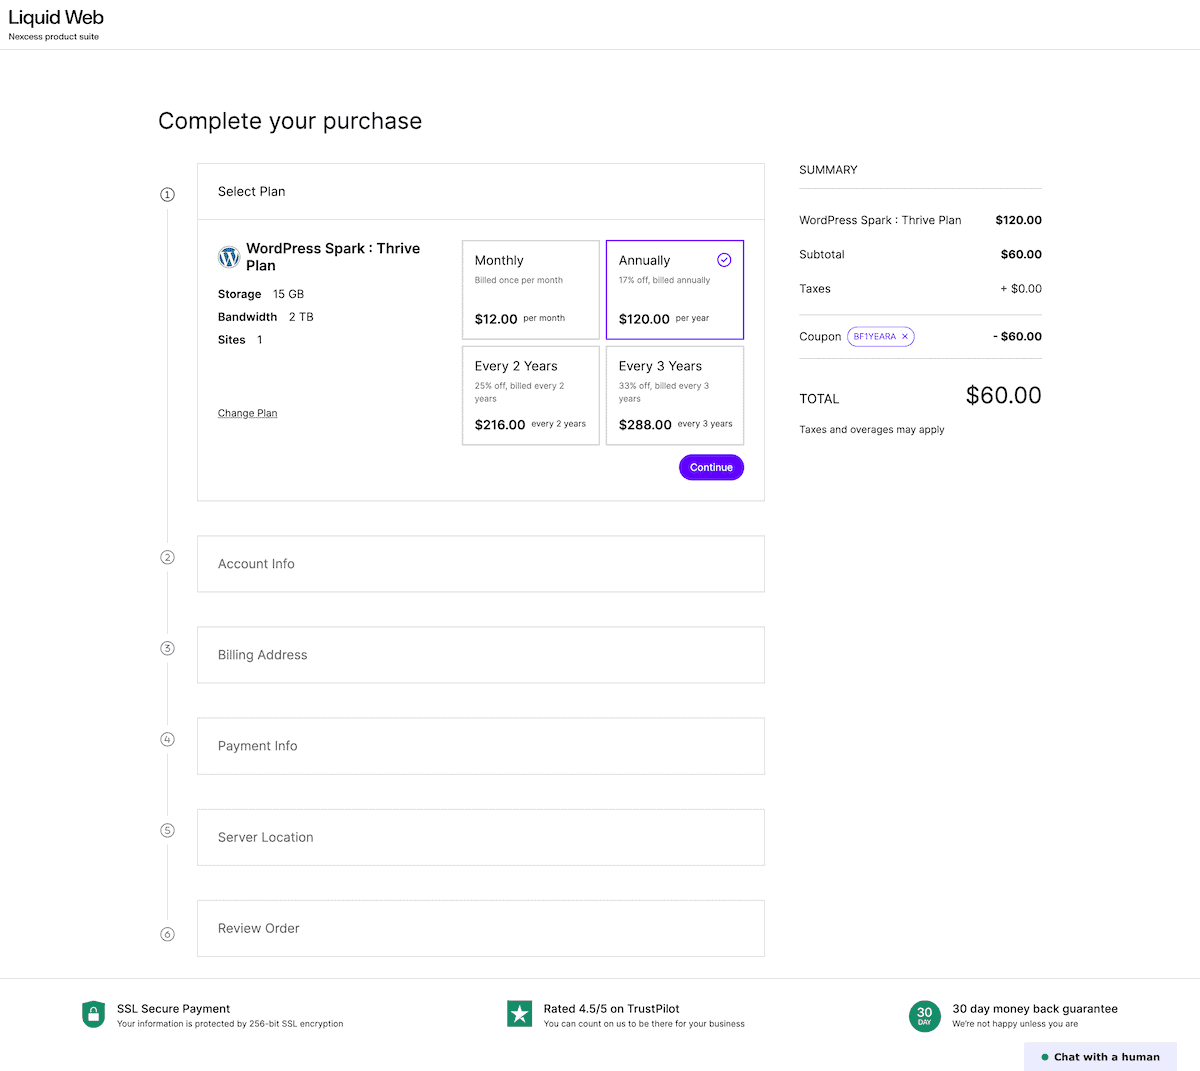Click the TrustPilot star icon

(x=519, y=1013)
